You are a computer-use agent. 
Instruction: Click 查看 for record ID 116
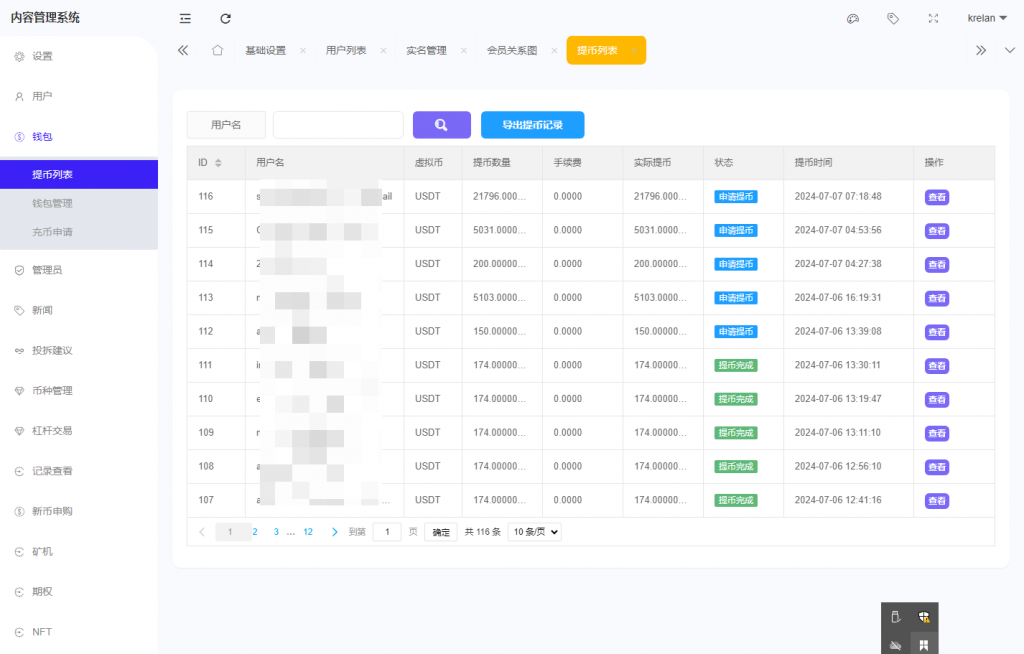pyautogui.click(x=936, y=197)
